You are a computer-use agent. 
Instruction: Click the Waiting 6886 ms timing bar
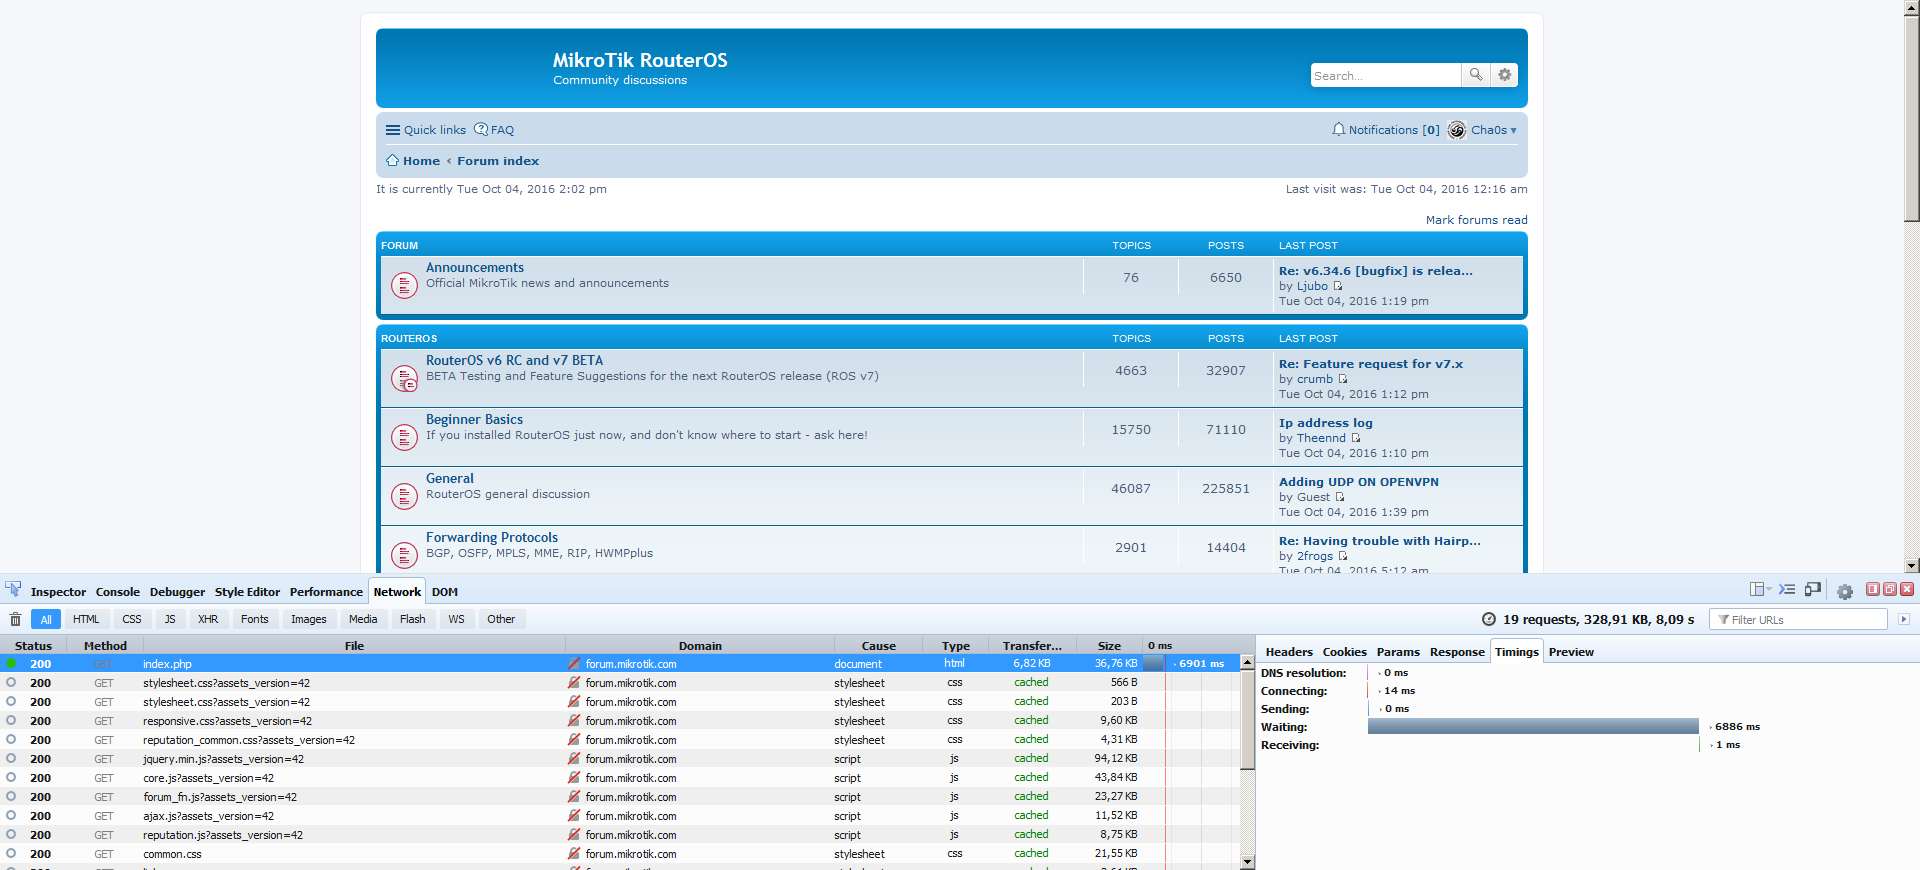(x=1533, y=727)
